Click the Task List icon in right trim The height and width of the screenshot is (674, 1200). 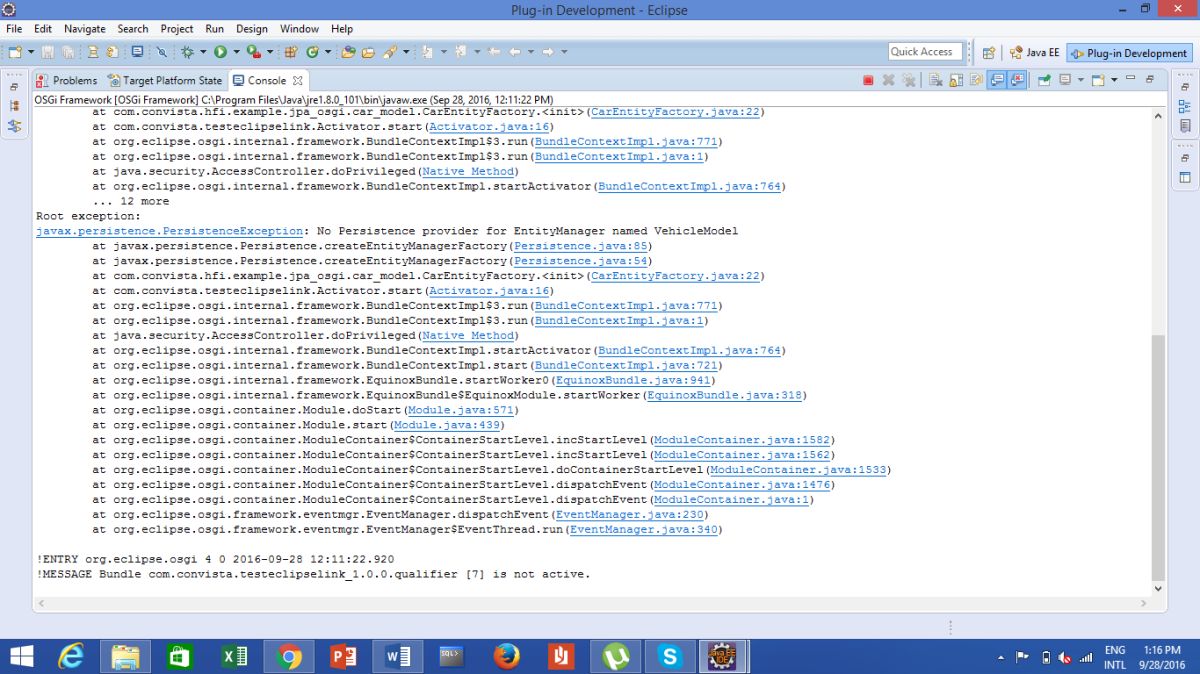tap(1185, 126)
